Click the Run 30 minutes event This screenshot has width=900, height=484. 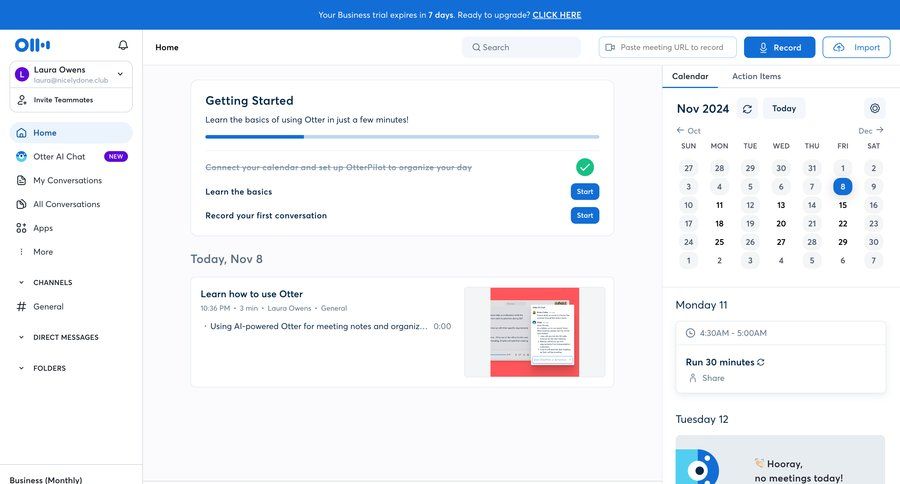tap(720, 362)
